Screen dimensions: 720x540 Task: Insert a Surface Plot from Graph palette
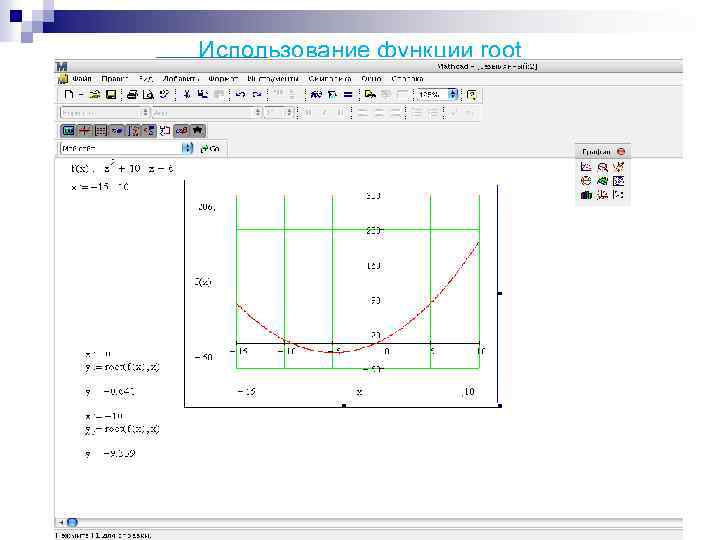pos(602,181)
